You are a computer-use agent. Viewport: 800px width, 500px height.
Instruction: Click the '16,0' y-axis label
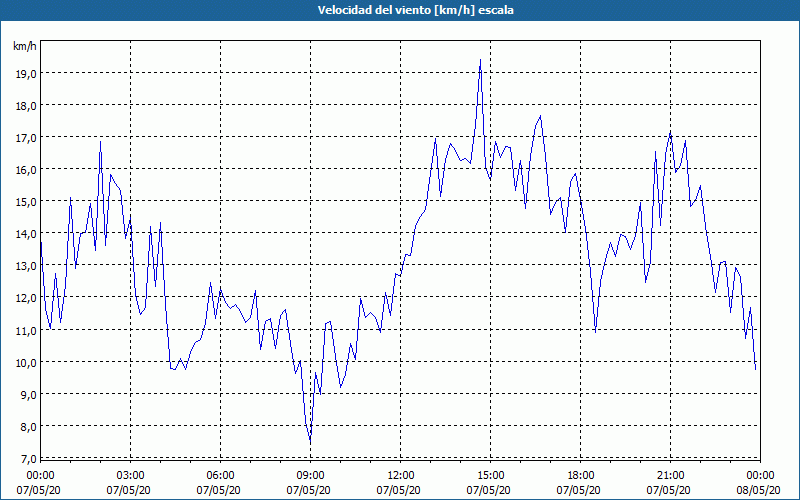coord(26,170)
